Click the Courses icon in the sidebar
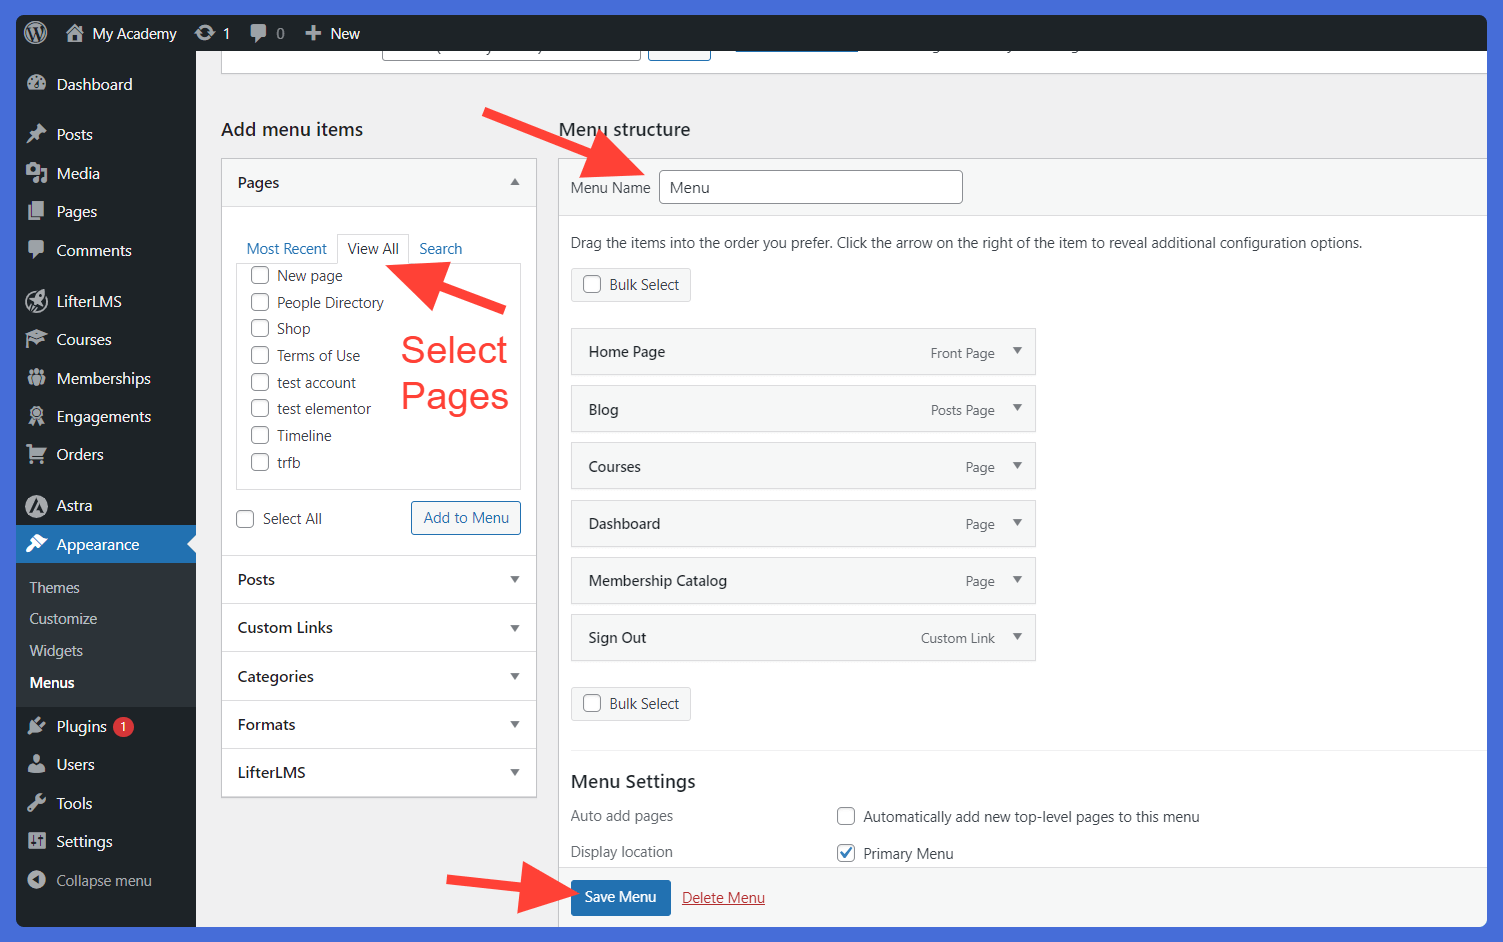1503x942 pixels. [x=37, y=339]
